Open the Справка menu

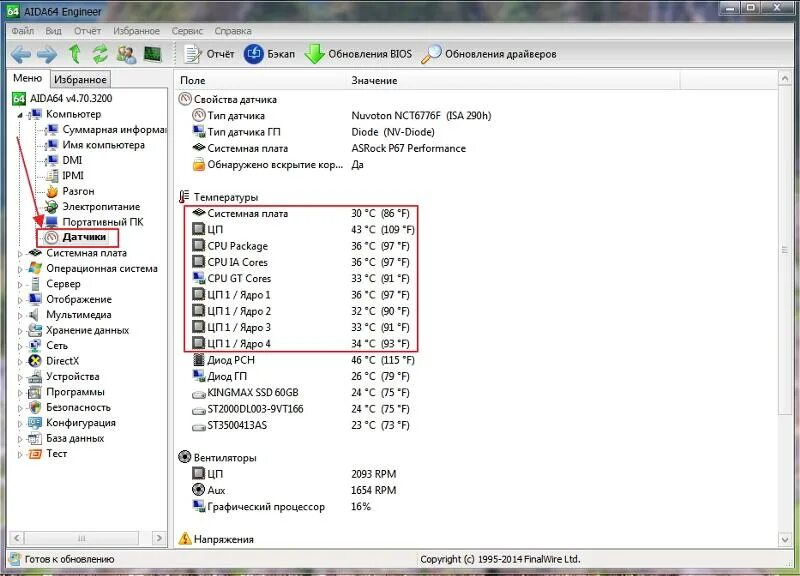point(233,31)
